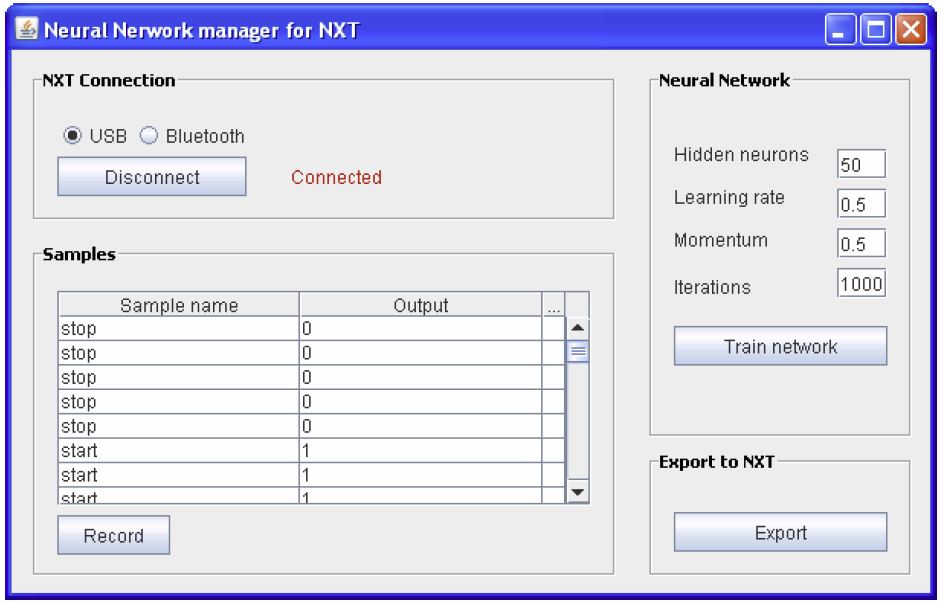Viewport: 941px width, 603px height.
Task: Edit the Iterations field
Action: pyautogui.click(x=861, y=283)
